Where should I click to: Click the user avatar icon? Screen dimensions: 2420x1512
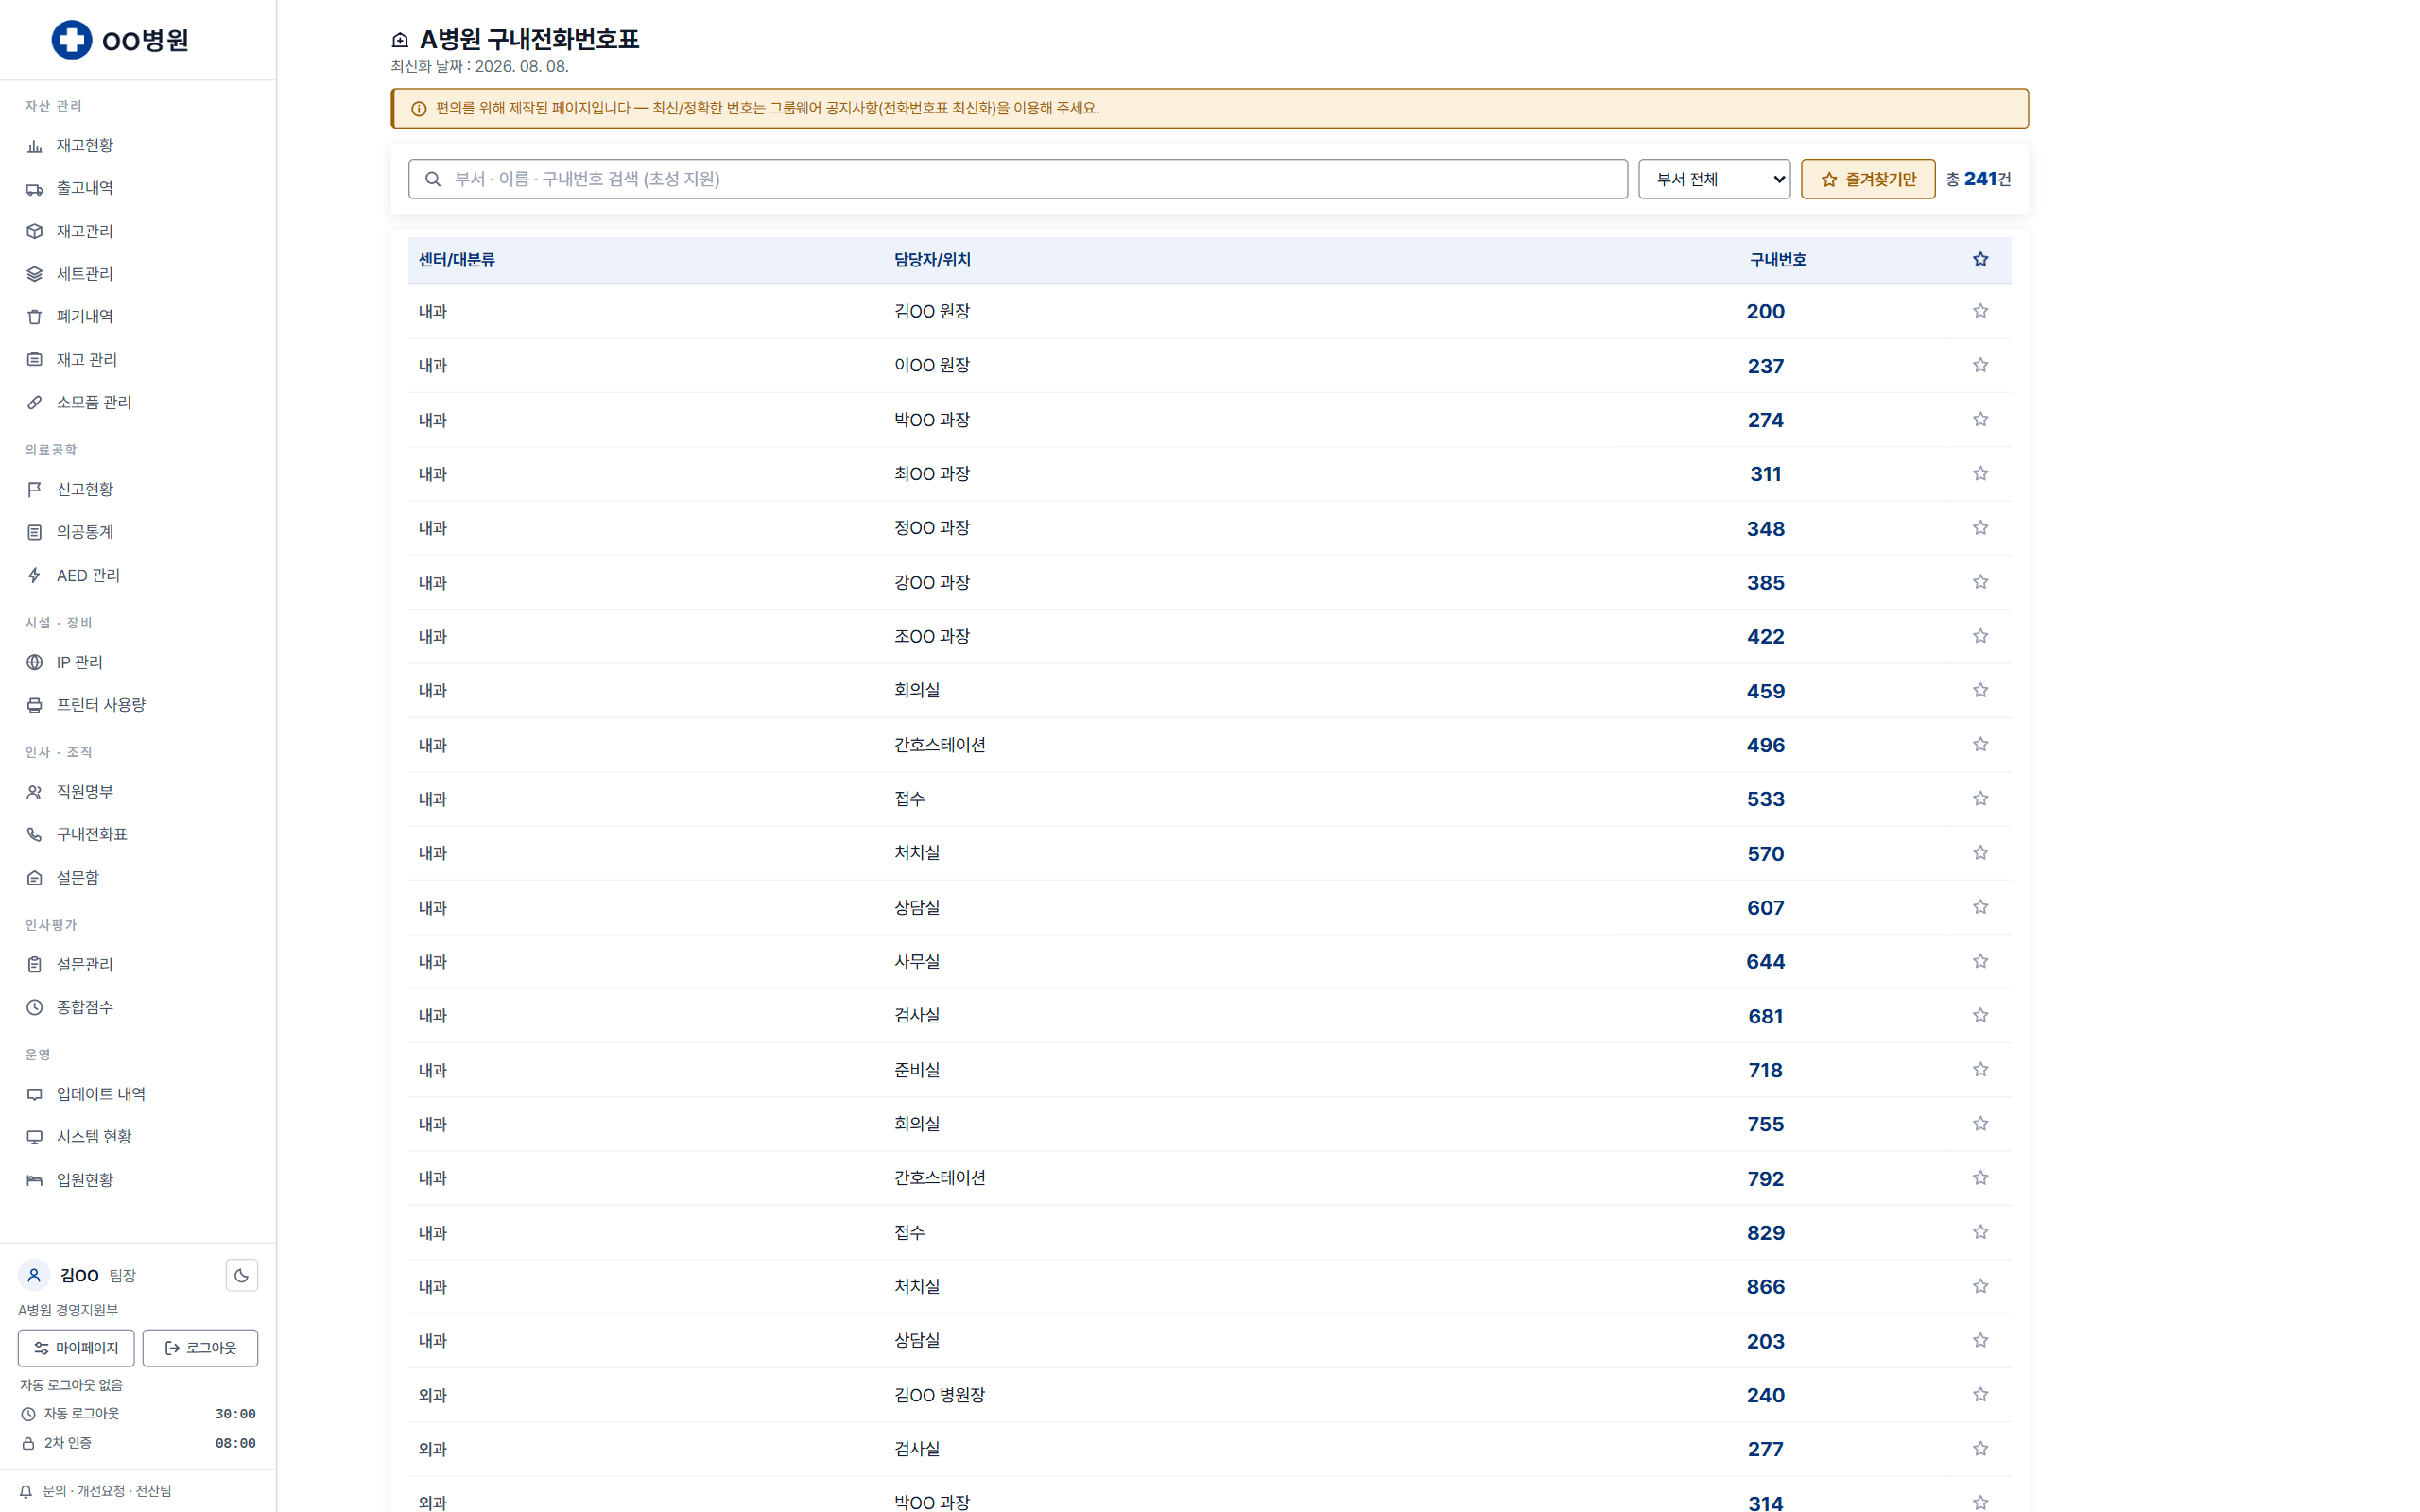34,1275
